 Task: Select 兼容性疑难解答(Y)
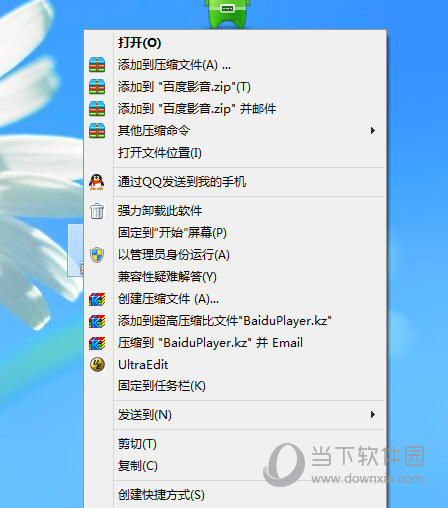coord(235,277)
